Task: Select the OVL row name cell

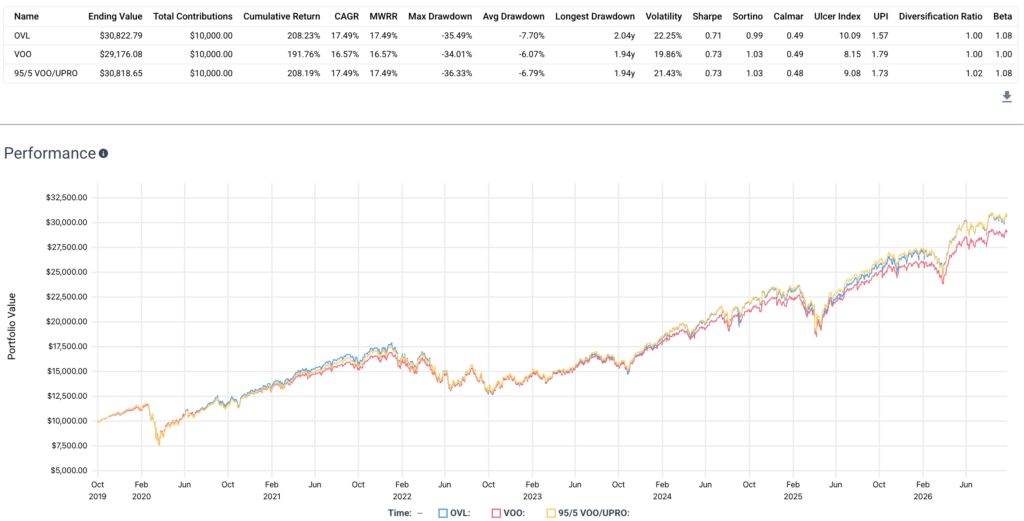Action: tap(22, 36)
